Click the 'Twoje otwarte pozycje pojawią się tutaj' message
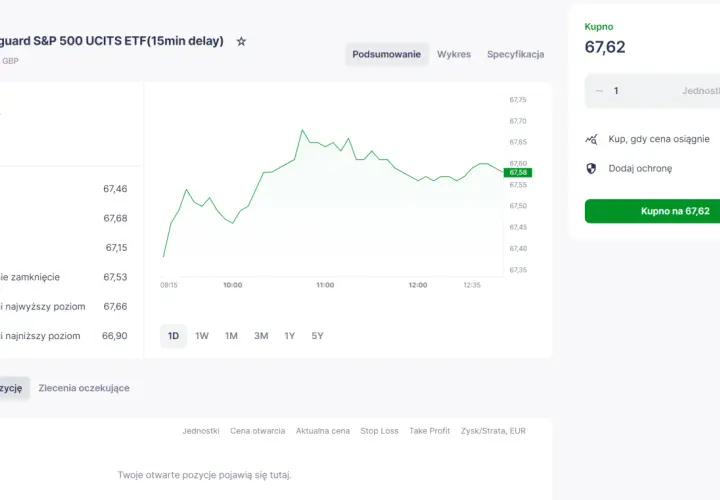This screenshot has height=500, width=720. (x=204, y=475)
